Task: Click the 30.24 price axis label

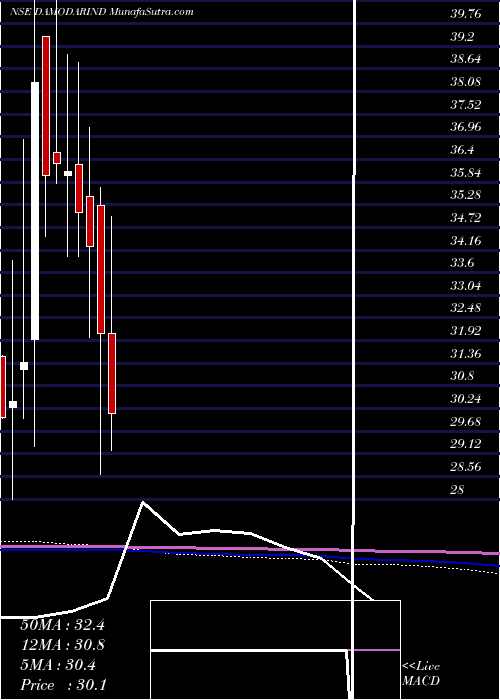Action: [x=466, y=399]
